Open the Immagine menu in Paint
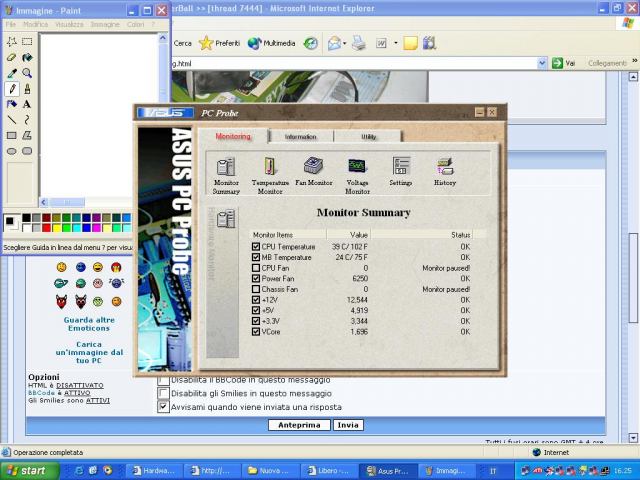Viewport: 640px width, 480px height. [x=105, y=24]
